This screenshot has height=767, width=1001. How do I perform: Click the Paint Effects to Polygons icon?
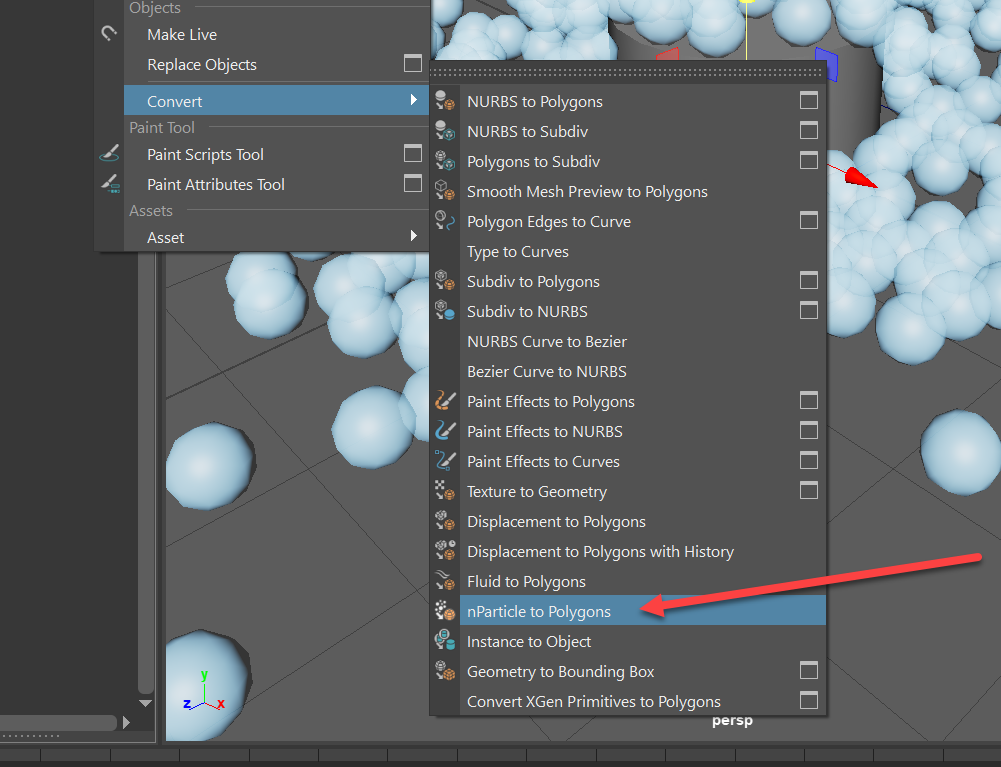(x=445, y=401)
